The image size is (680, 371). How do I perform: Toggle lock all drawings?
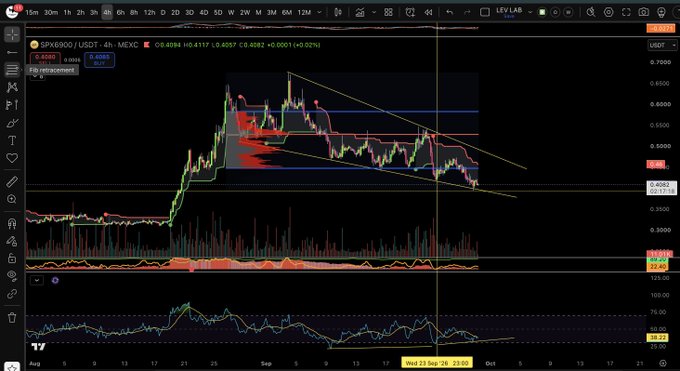click(x=12, y=258)
